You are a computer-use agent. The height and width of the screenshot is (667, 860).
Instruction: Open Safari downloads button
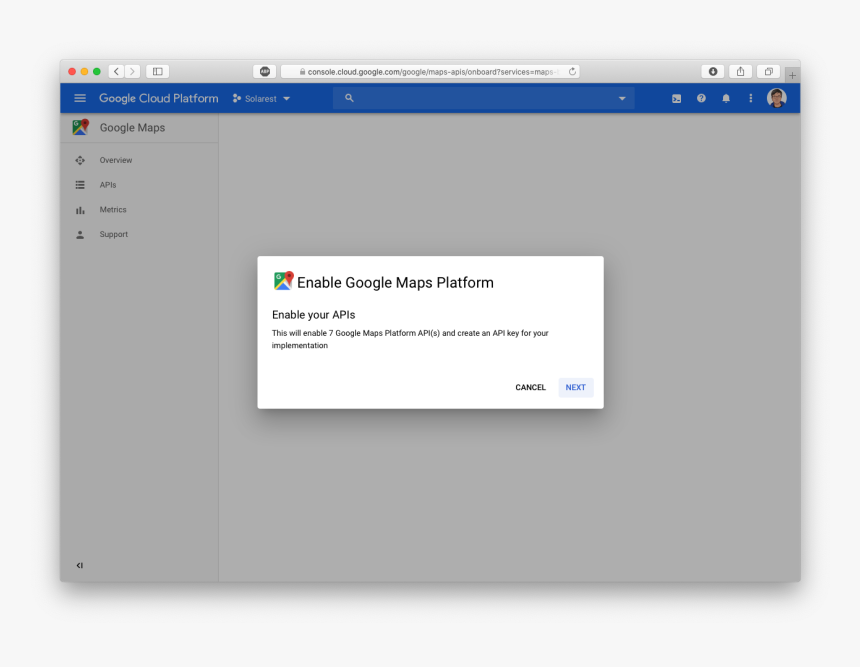pos(713,71)
